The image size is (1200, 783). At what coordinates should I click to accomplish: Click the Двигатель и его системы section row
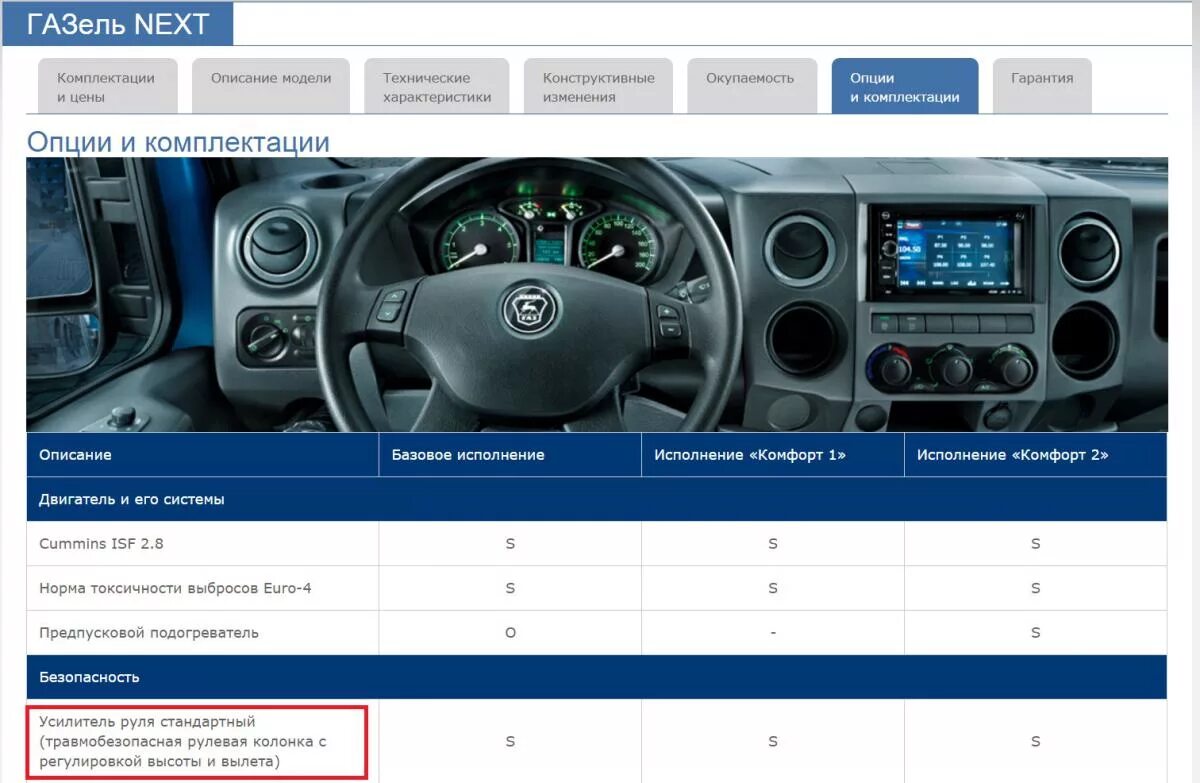click(x=596, y=499)
